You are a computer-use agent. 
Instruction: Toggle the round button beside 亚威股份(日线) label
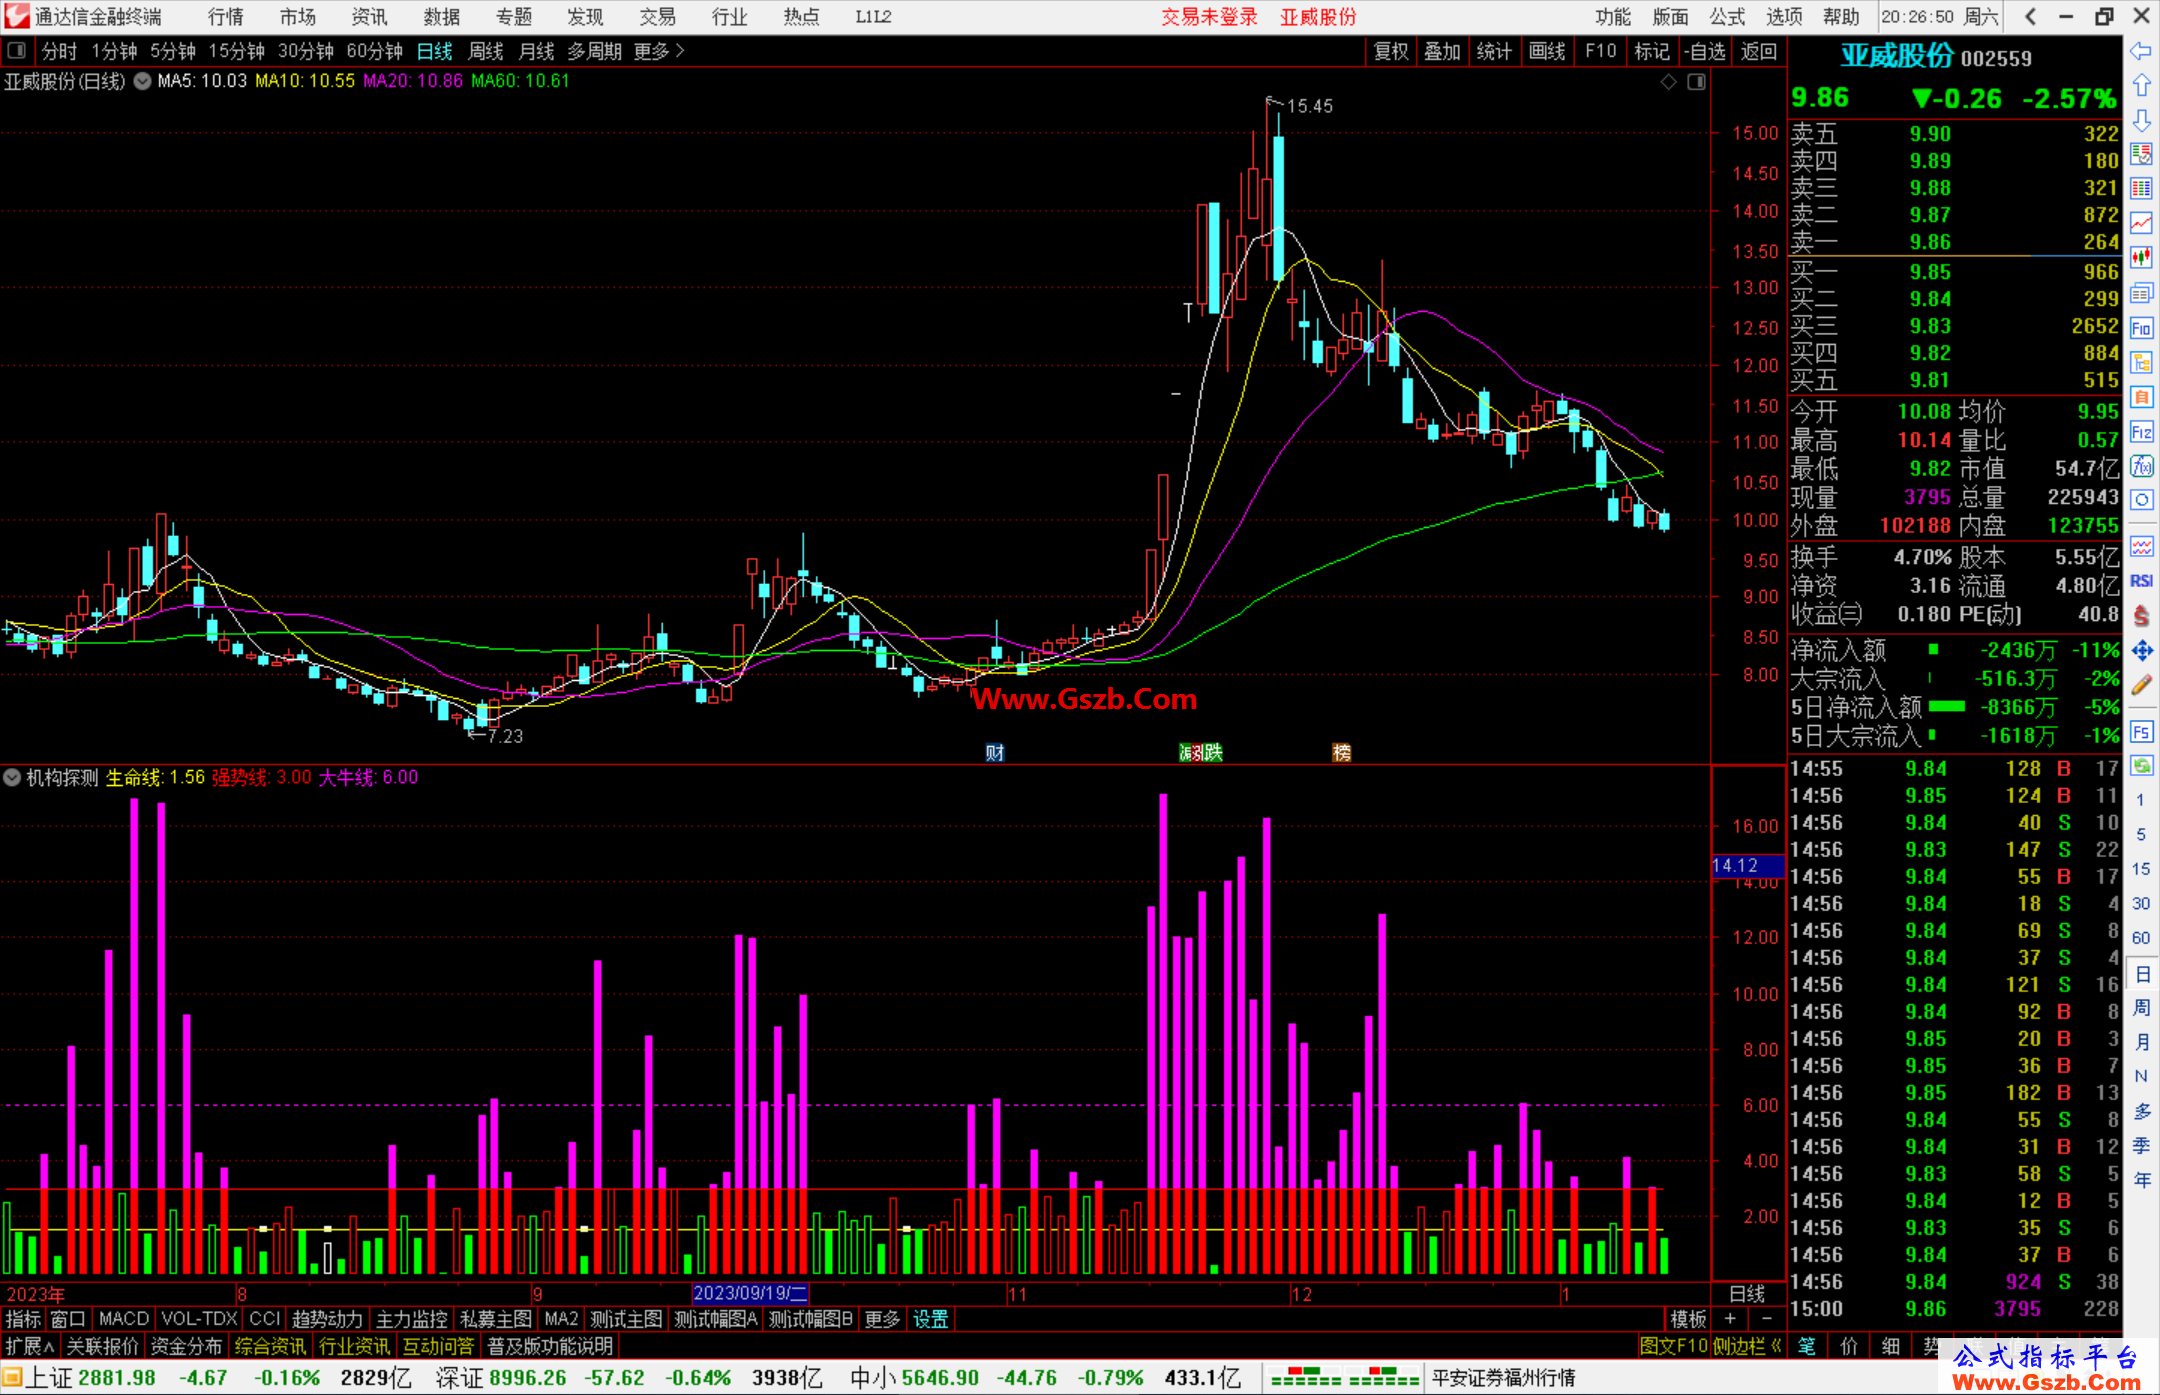(142, 81)
